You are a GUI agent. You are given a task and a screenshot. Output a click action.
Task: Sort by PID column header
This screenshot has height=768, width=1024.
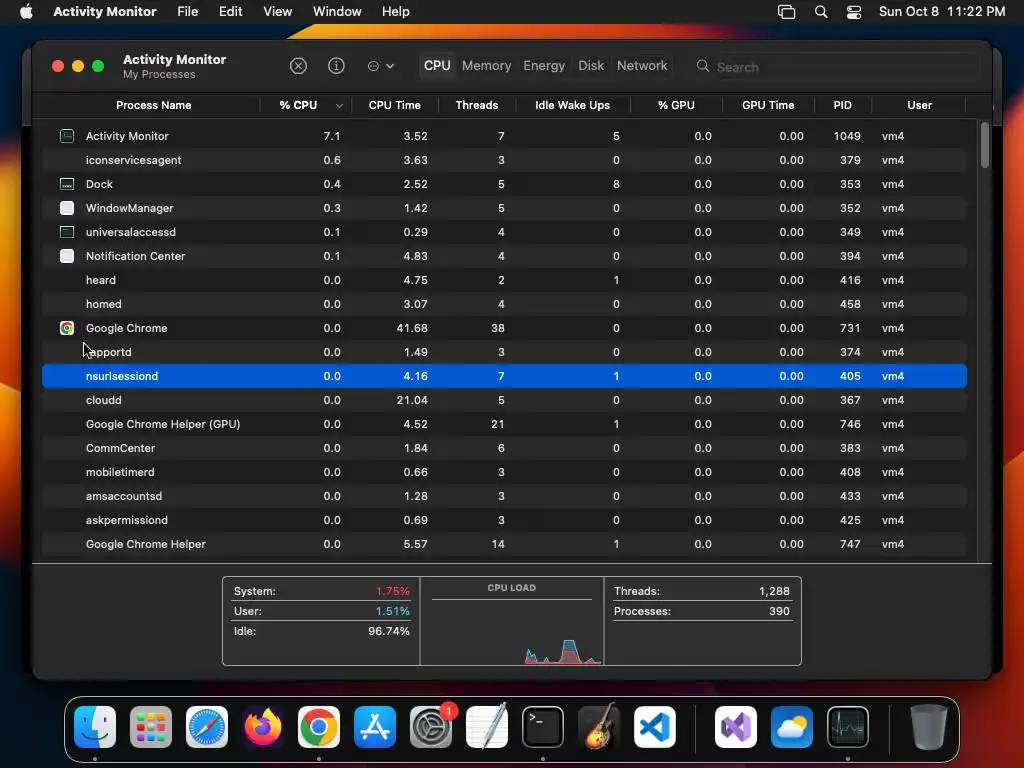tap(842, 105)
